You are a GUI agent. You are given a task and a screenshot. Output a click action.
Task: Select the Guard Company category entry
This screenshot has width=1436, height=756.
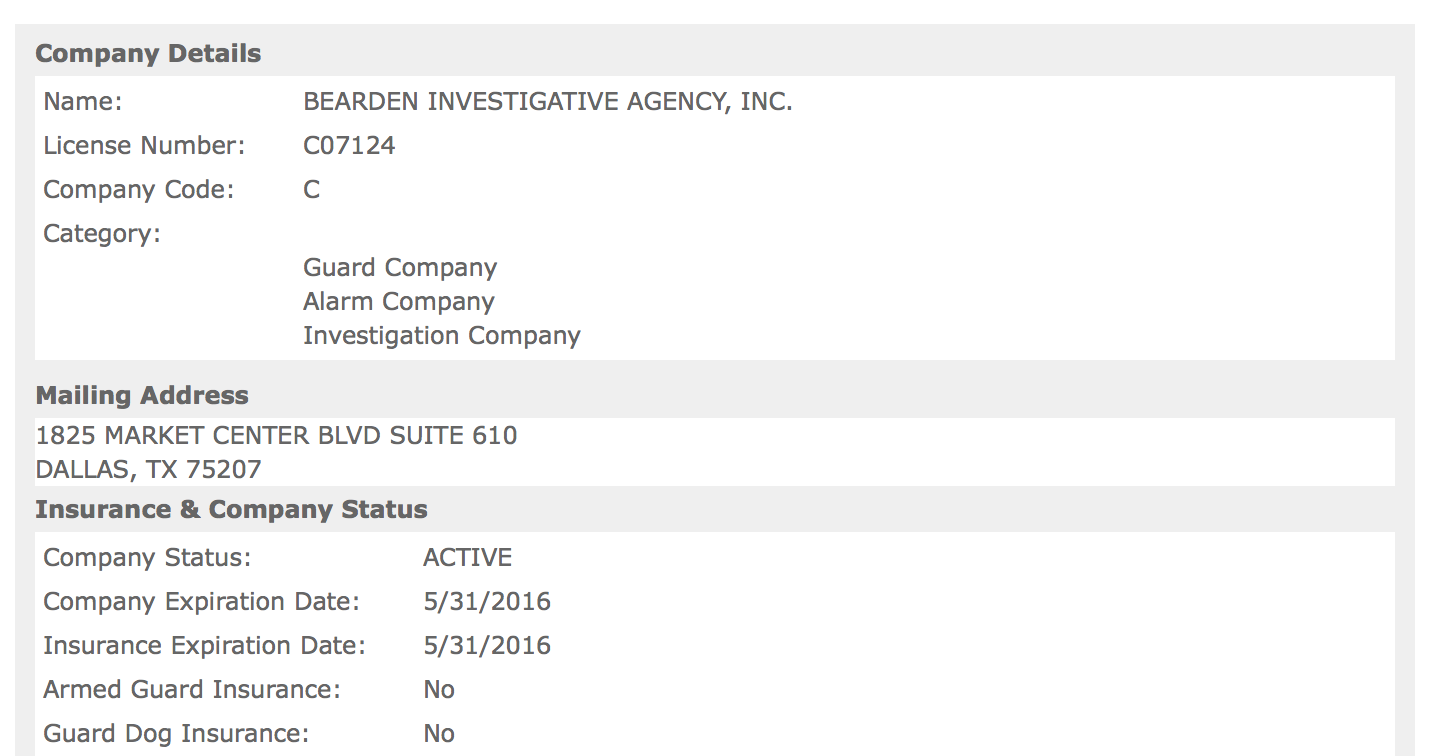400,268
